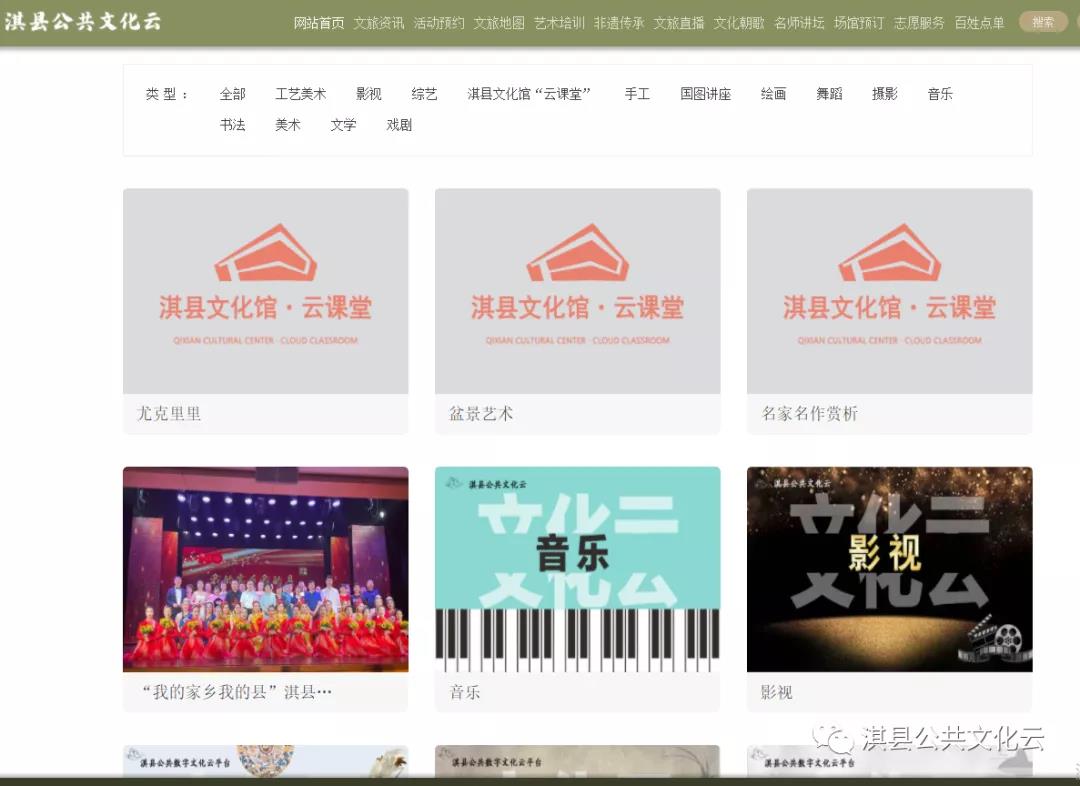Filter by 淇县文化馆“云课堂”
The height and width of the screenshot is (786, 1080).
(x=529, y=94)
